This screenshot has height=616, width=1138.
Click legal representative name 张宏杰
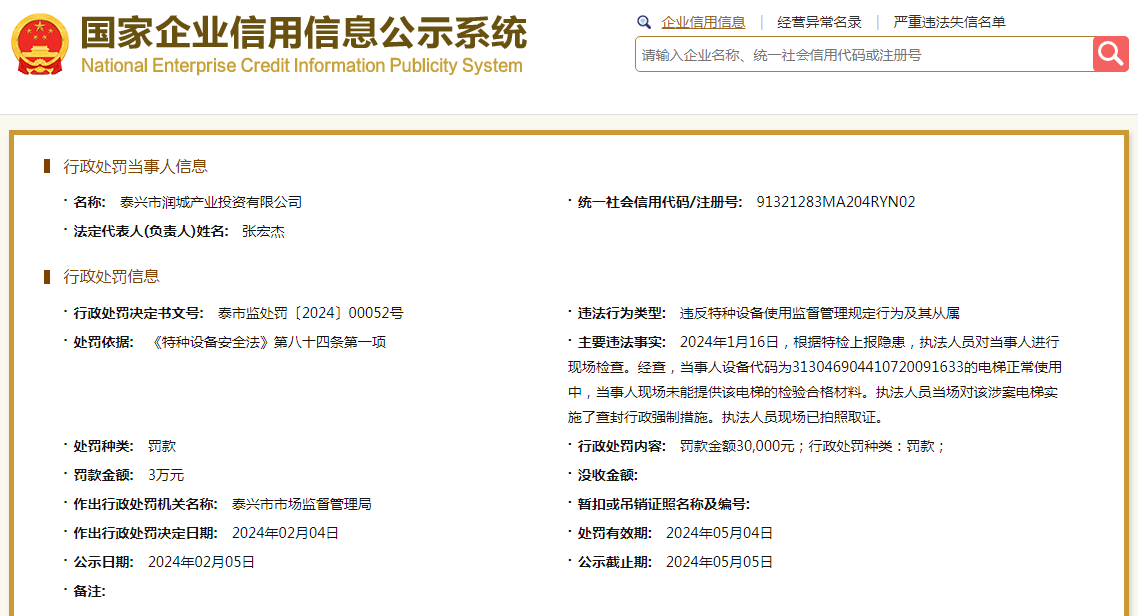pyautogui.click(x=263, y=231)
